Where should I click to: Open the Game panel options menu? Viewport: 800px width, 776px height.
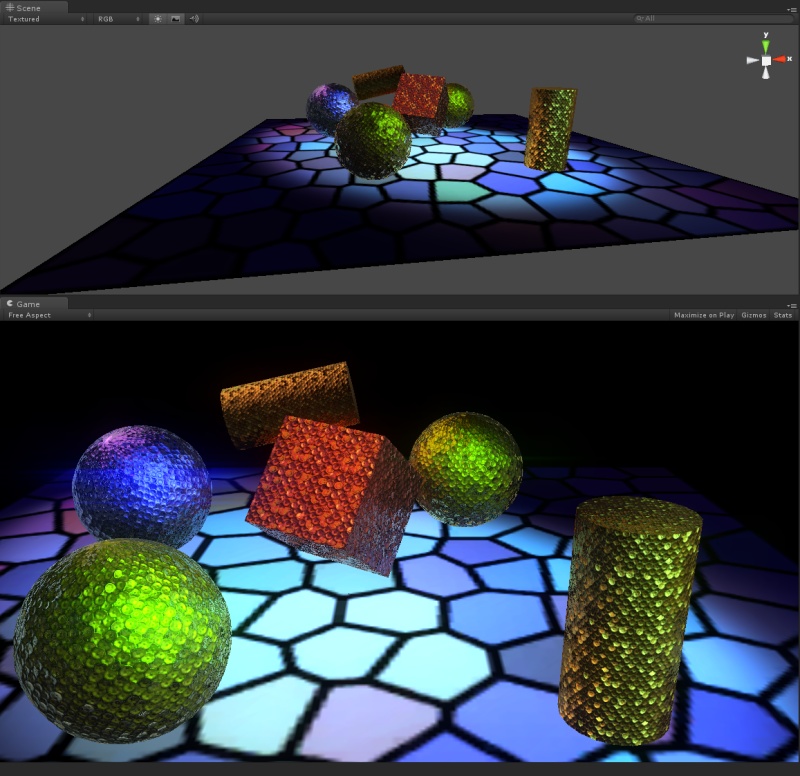(793, 303)
